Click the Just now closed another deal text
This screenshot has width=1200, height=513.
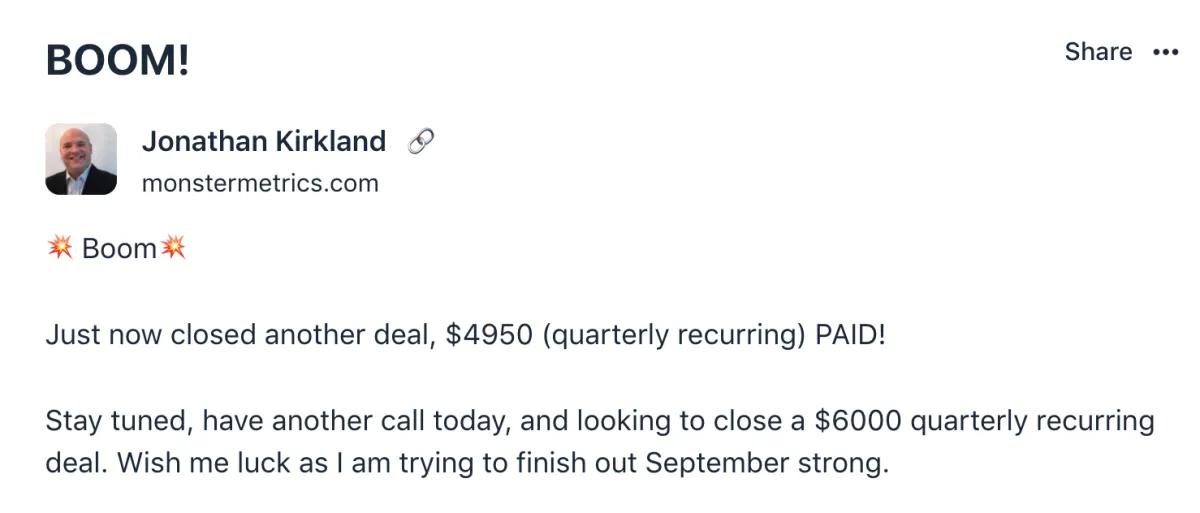[240, 335]
